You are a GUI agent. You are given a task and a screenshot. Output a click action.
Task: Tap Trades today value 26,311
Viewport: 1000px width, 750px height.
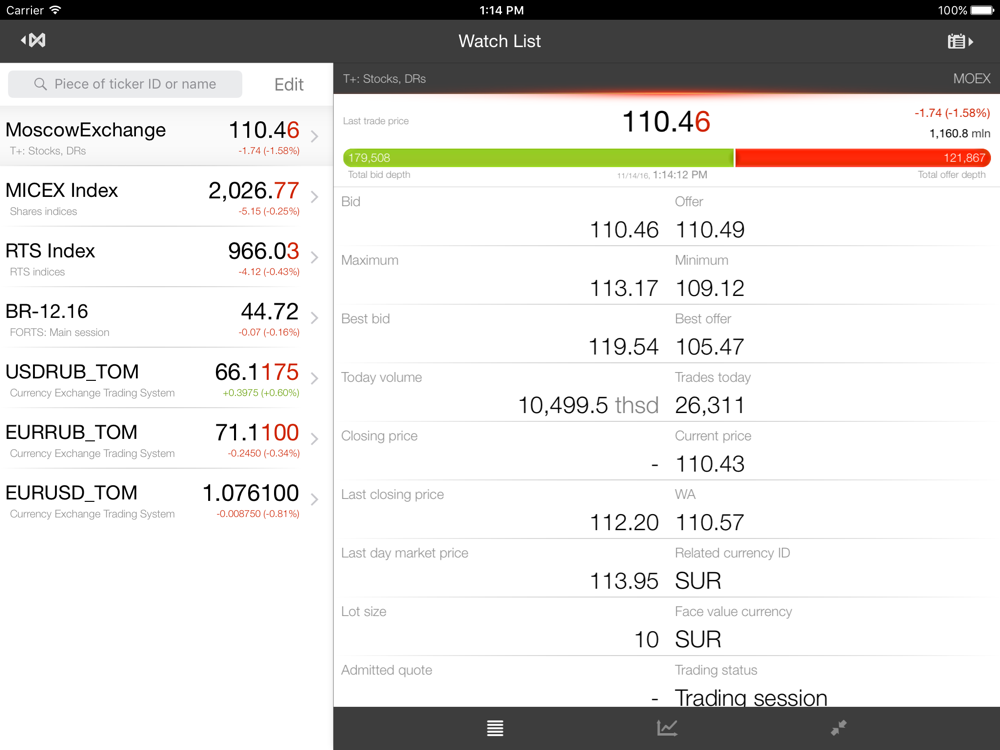click(710, 406)
